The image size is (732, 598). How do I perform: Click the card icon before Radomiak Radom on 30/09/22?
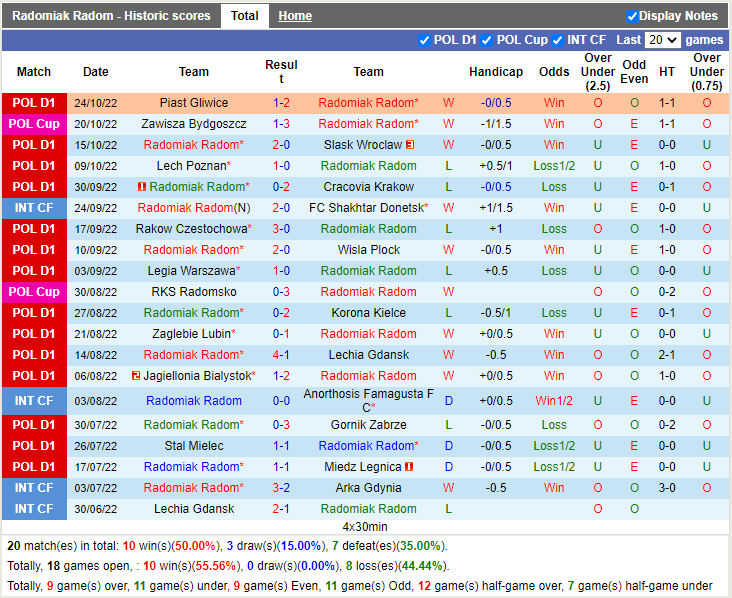pos(142,187)
